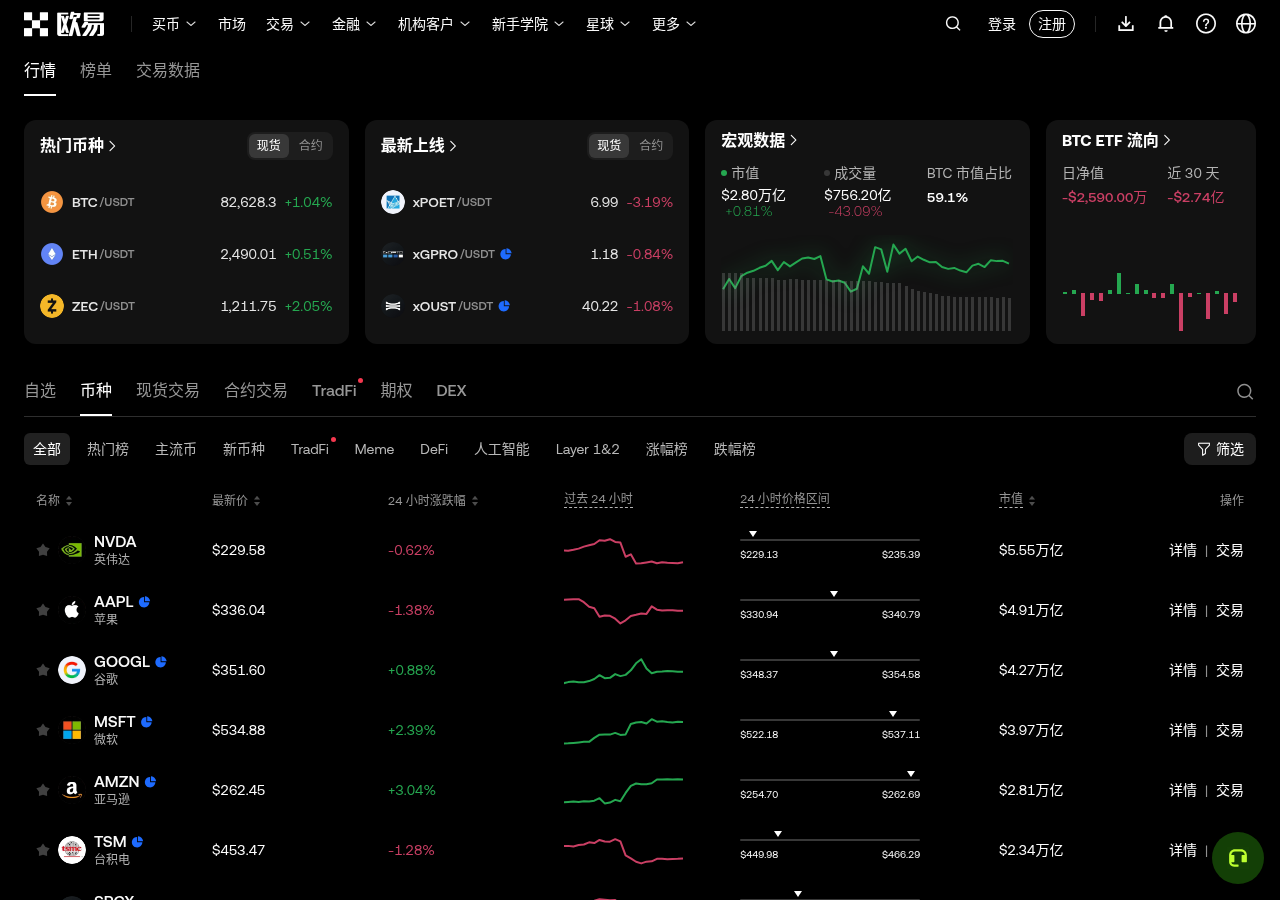Click the xGPRO token icon
1280x900 pixels.
pyautogui.click(x=393, y=254)
